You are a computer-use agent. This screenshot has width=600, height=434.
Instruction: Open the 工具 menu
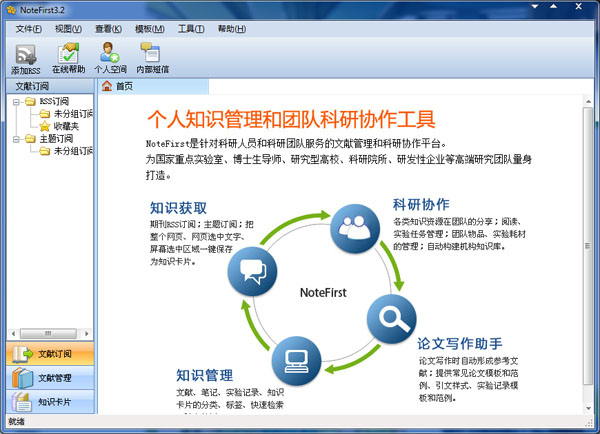[x=191, y=28]
